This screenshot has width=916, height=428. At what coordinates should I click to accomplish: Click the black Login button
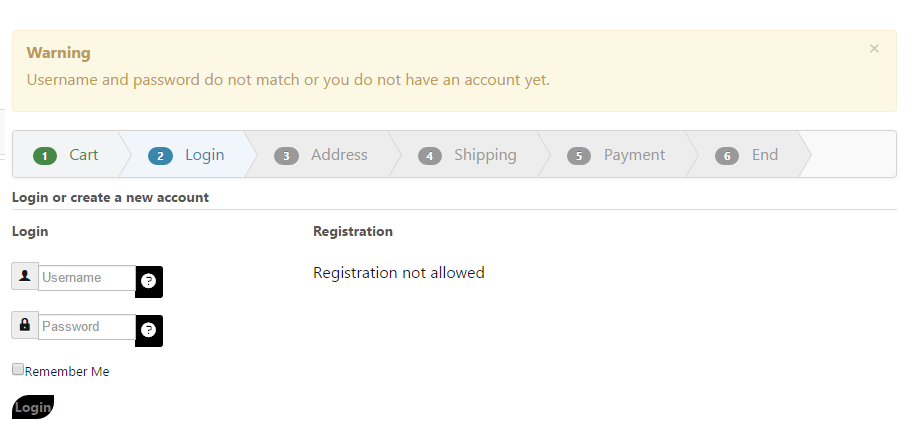[33, 407]
